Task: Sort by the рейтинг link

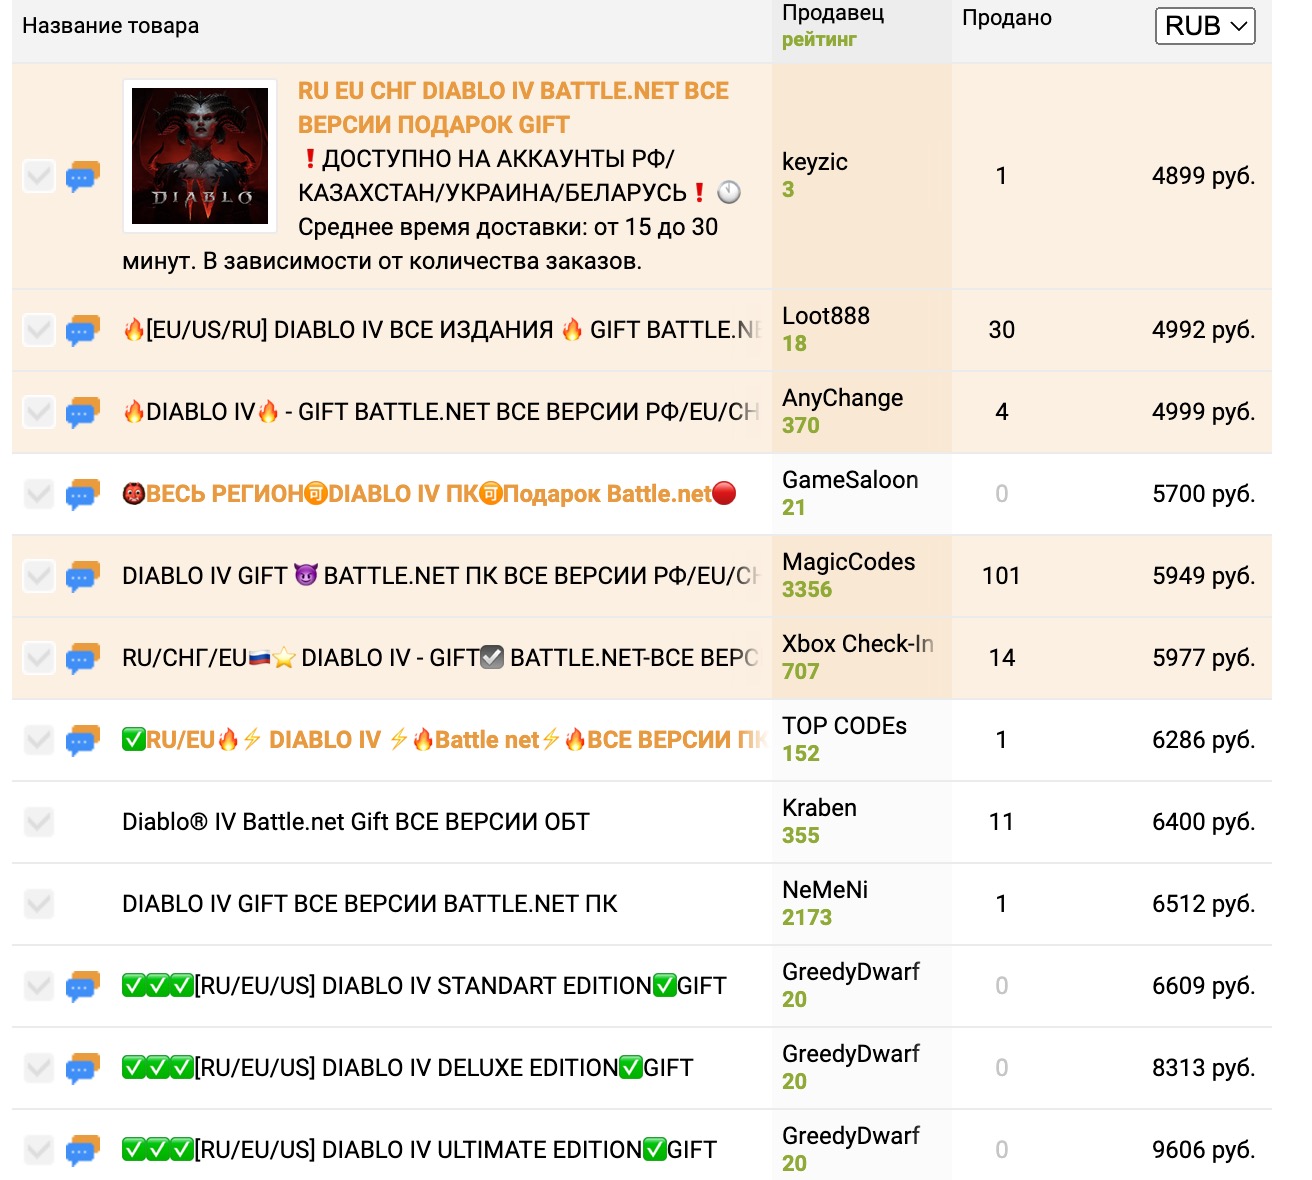Action: pyautogui.click(x=819, y=40)
